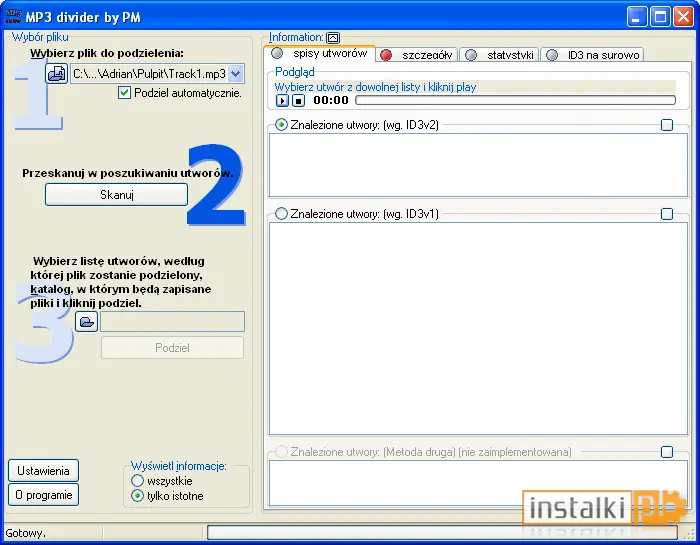Toggle the Podziel automatycznie checkbox
This screenshot has height=545, width=700.
pyautogui.click(x=124, y=93)
